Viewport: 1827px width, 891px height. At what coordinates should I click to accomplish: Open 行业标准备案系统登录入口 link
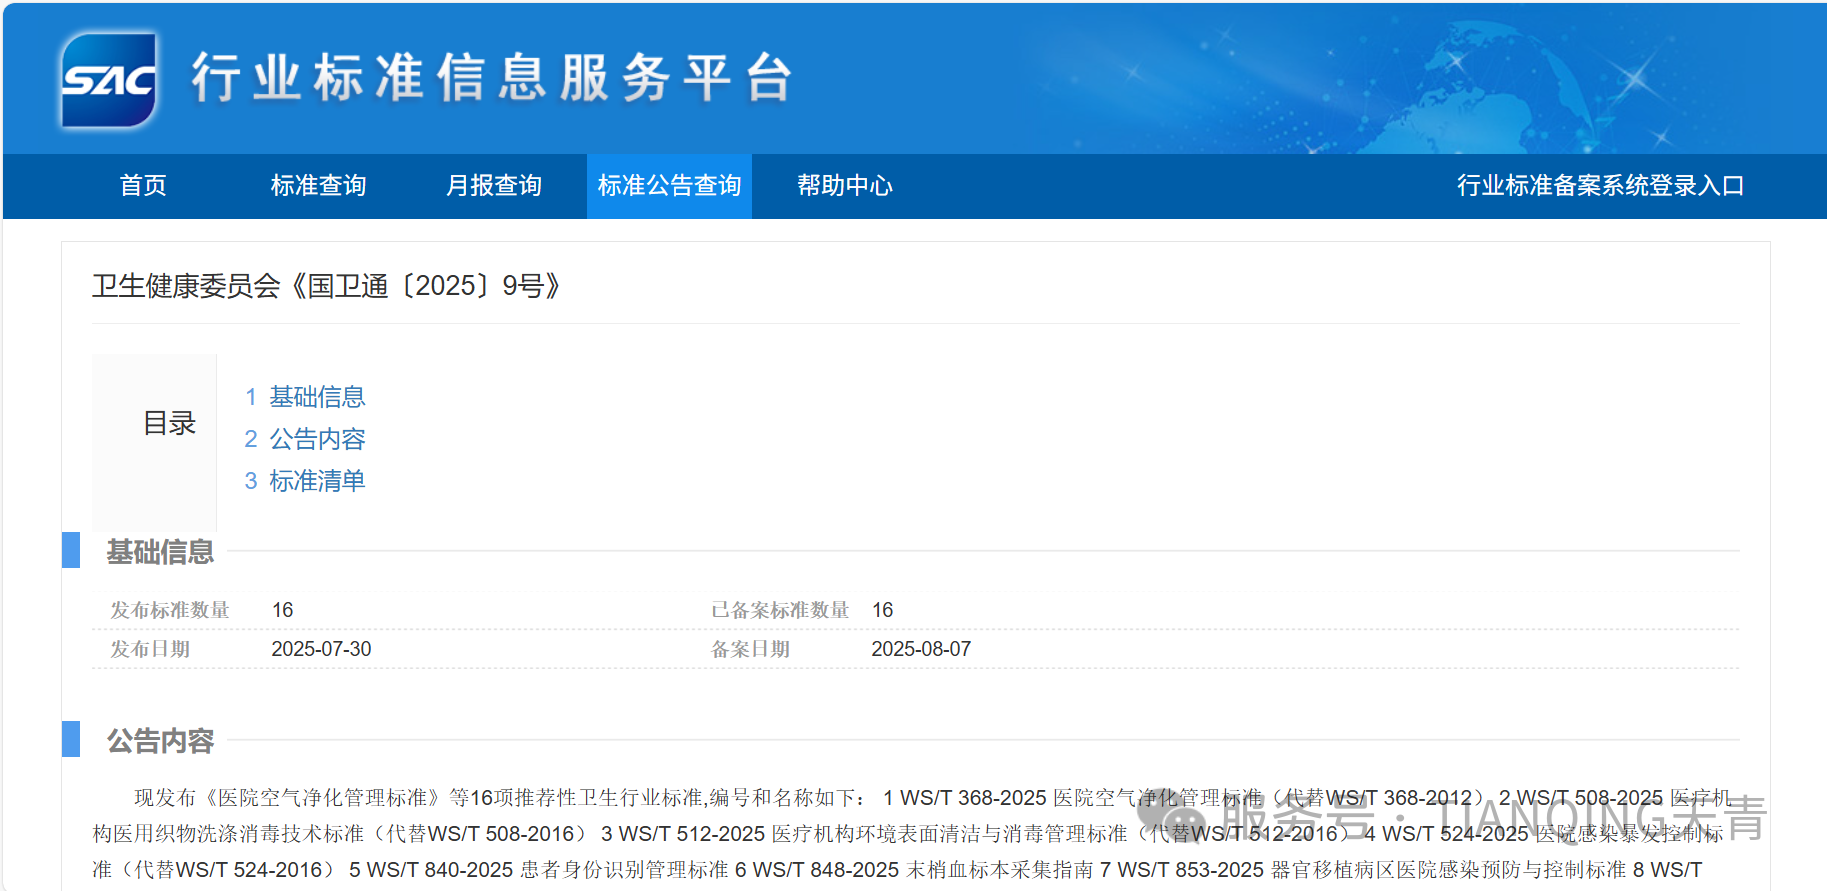pyautogui.click(x=1600, y=186)
